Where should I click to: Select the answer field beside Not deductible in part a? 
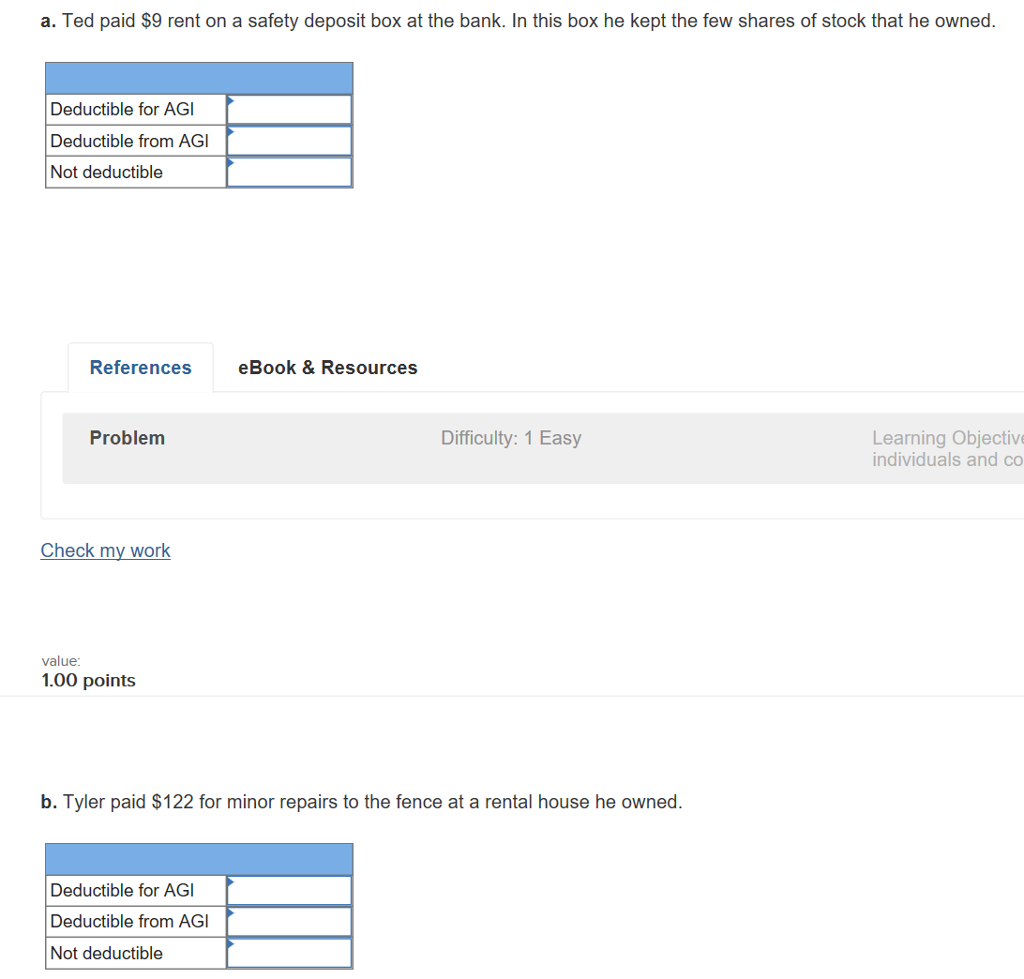point(288,171)
